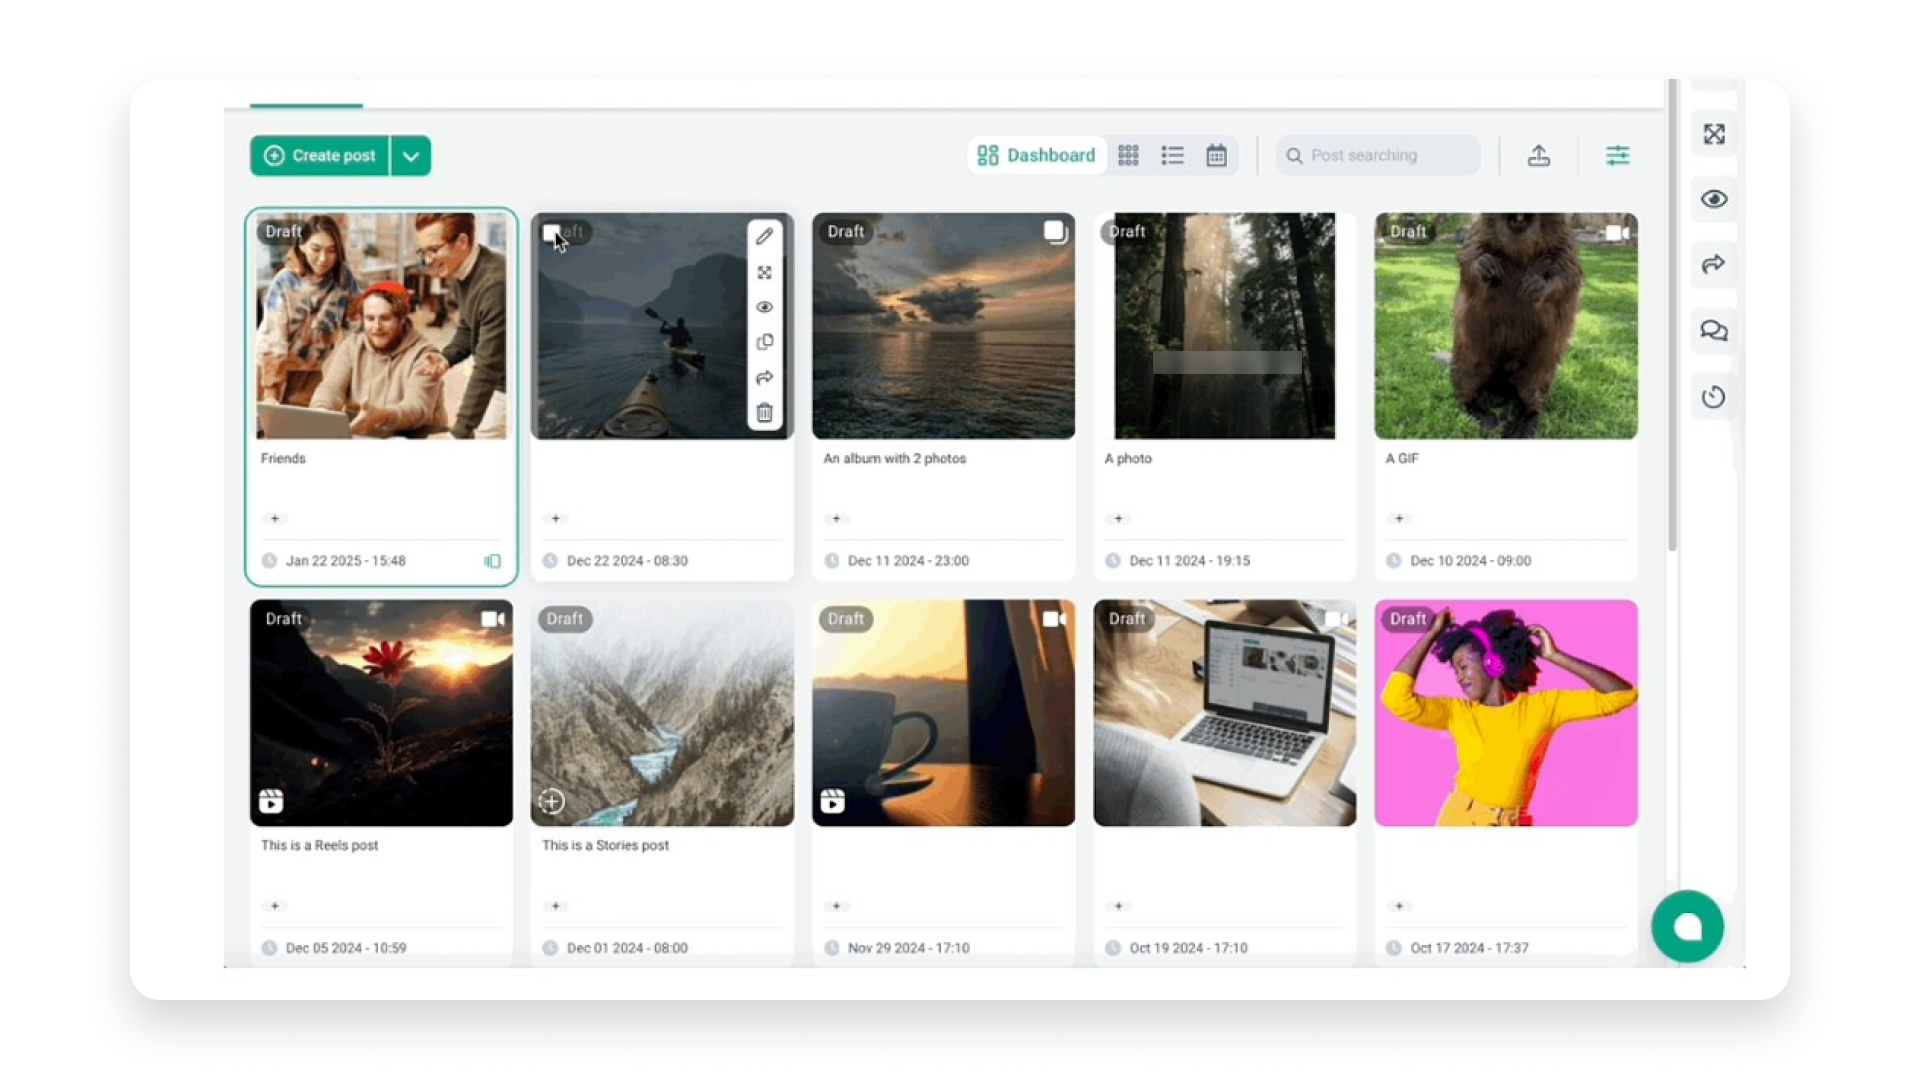The height and width of the screenshot is (1080, 1920).
Task: Toggle the checkbox on the kayak draft thumbnail
Action: (x=551, y=232)
